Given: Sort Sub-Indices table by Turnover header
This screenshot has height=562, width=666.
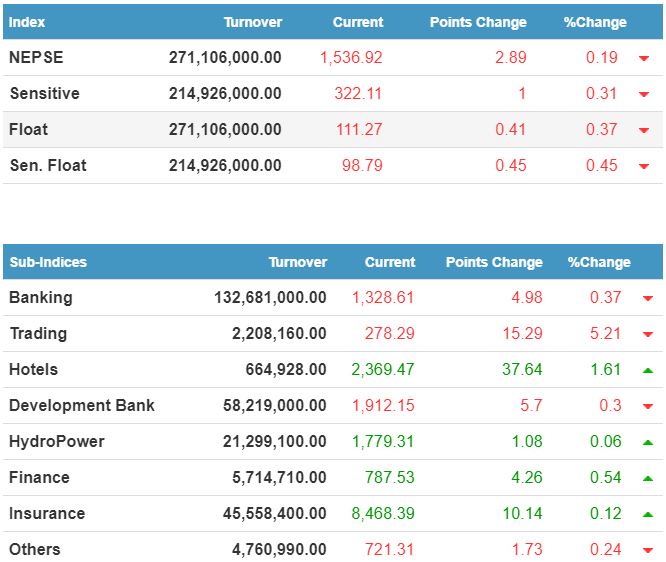Looking at the screenshot, I should pyautogui.click(x=297, y=262).
